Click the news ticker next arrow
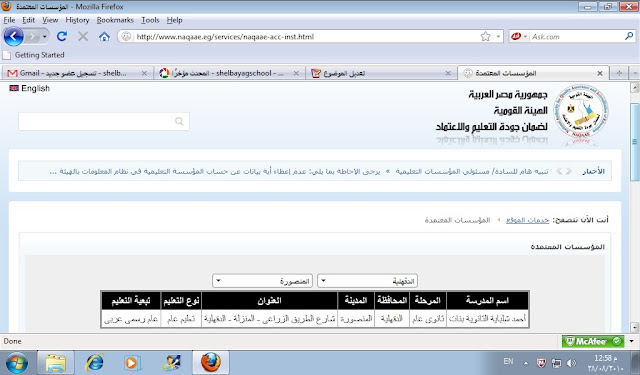The image size is (640, 375). (560, 171)
